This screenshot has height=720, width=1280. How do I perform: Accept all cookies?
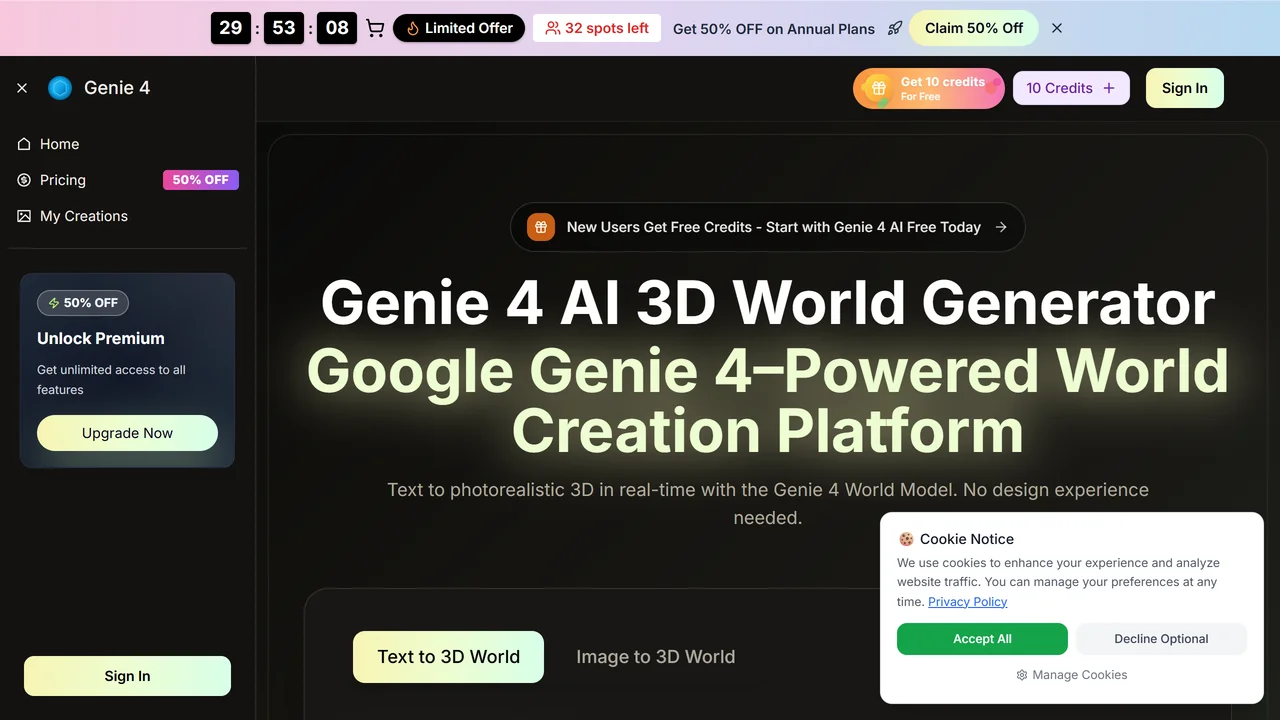click(982, 639)
